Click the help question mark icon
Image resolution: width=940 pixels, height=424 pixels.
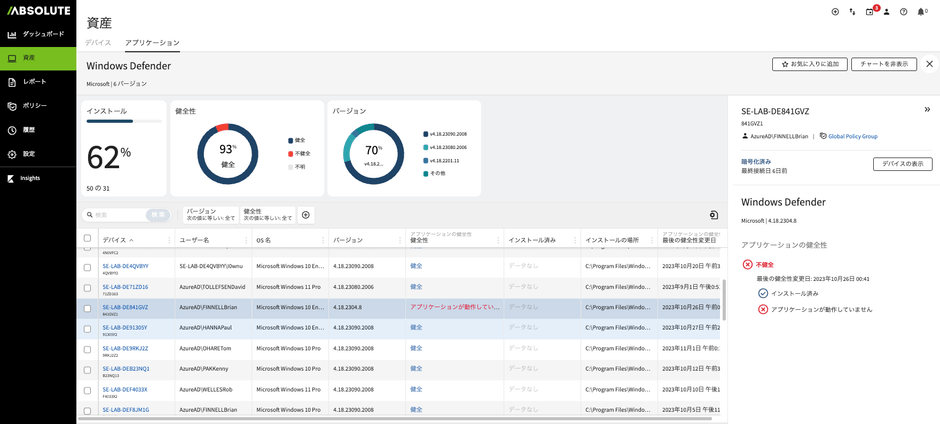(903, 12)
